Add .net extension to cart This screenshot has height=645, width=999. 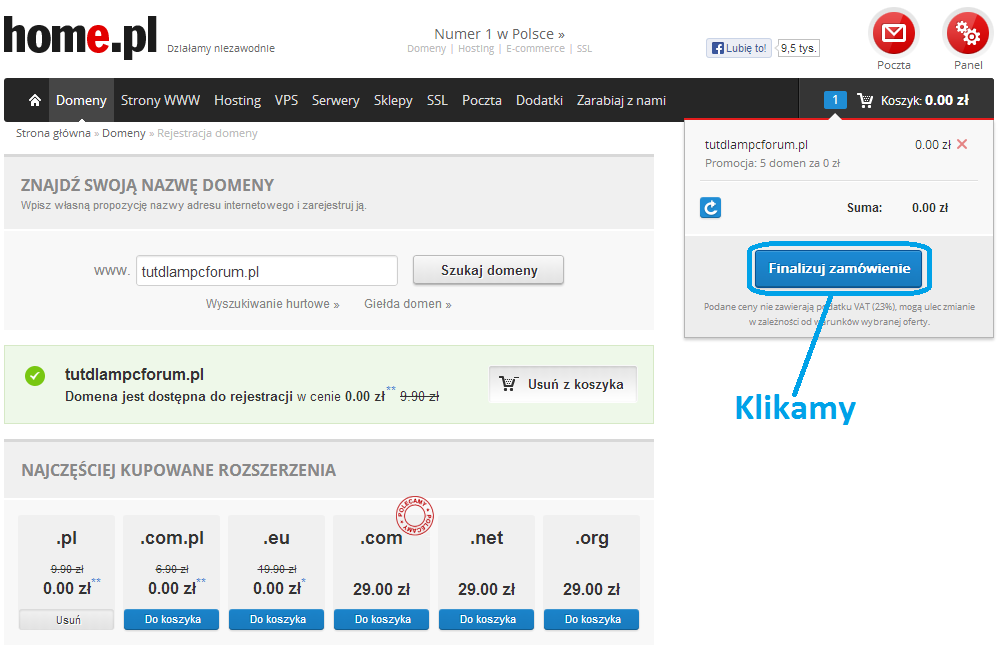coord(487,620)
